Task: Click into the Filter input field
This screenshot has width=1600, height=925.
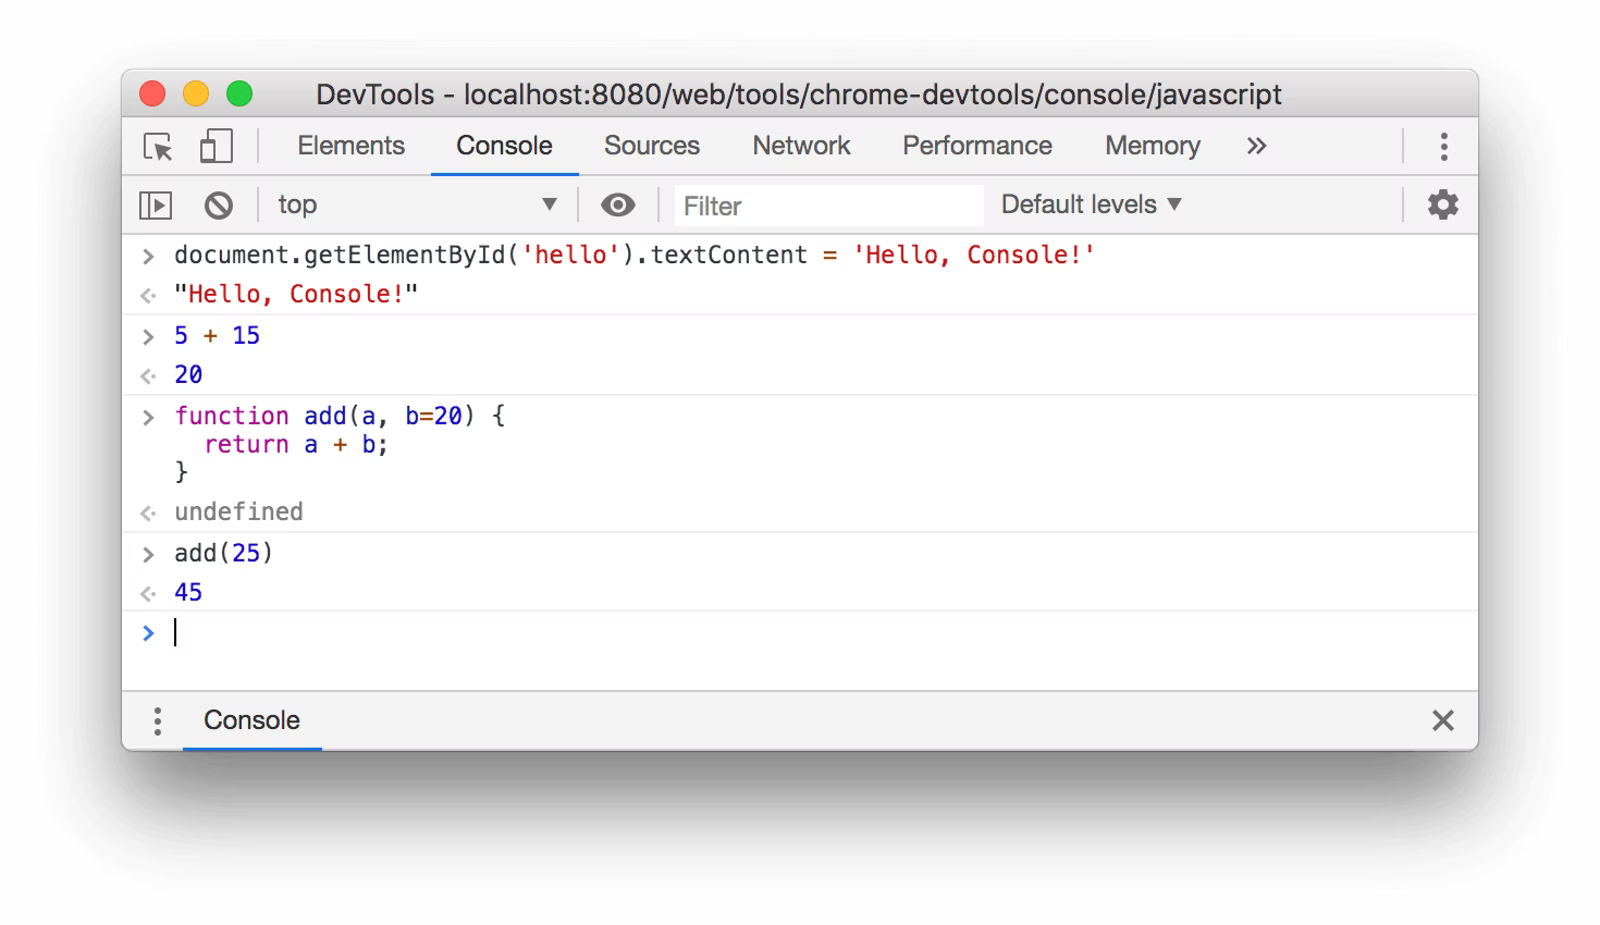Action: 828,206
